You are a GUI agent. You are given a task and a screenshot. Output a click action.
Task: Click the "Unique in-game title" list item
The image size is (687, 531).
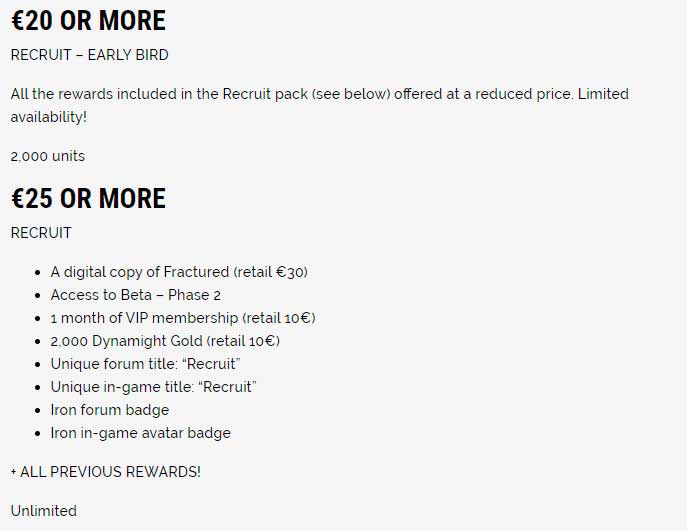tap(153, 387)
